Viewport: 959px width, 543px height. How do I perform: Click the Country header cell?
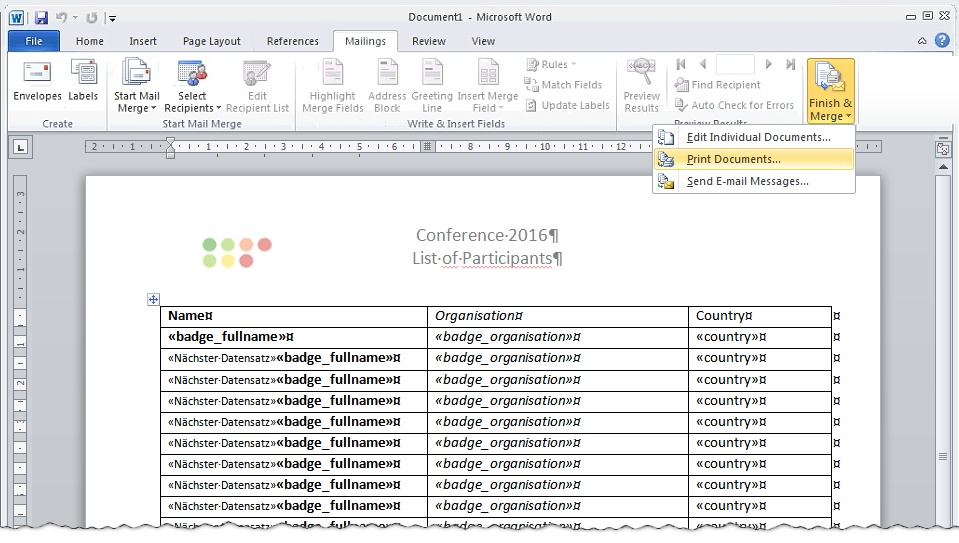click(x=760, y=316)
